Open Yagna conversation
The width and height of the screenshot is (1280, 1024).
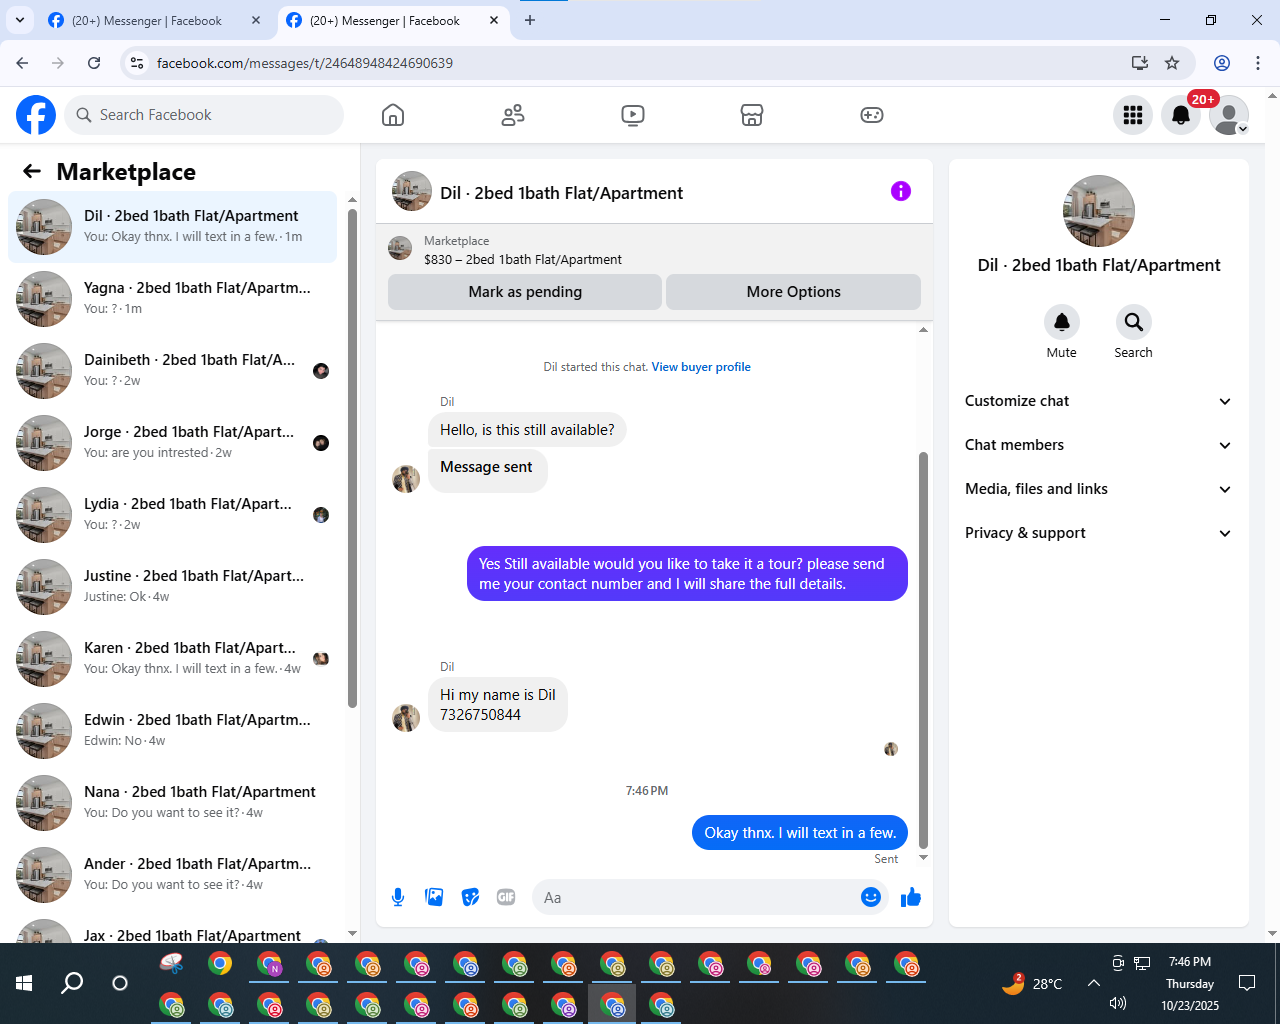173,299
